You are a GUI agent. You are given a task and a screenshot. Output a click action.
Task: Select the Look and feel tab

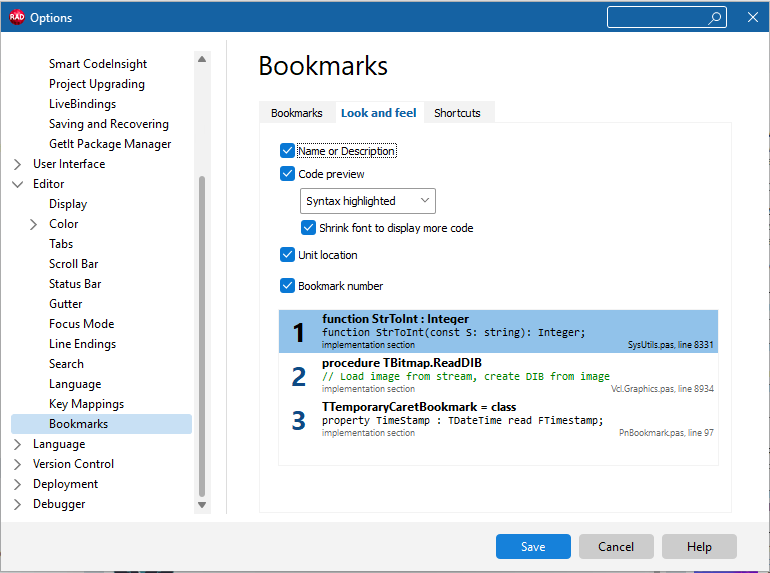coord(379,113)
